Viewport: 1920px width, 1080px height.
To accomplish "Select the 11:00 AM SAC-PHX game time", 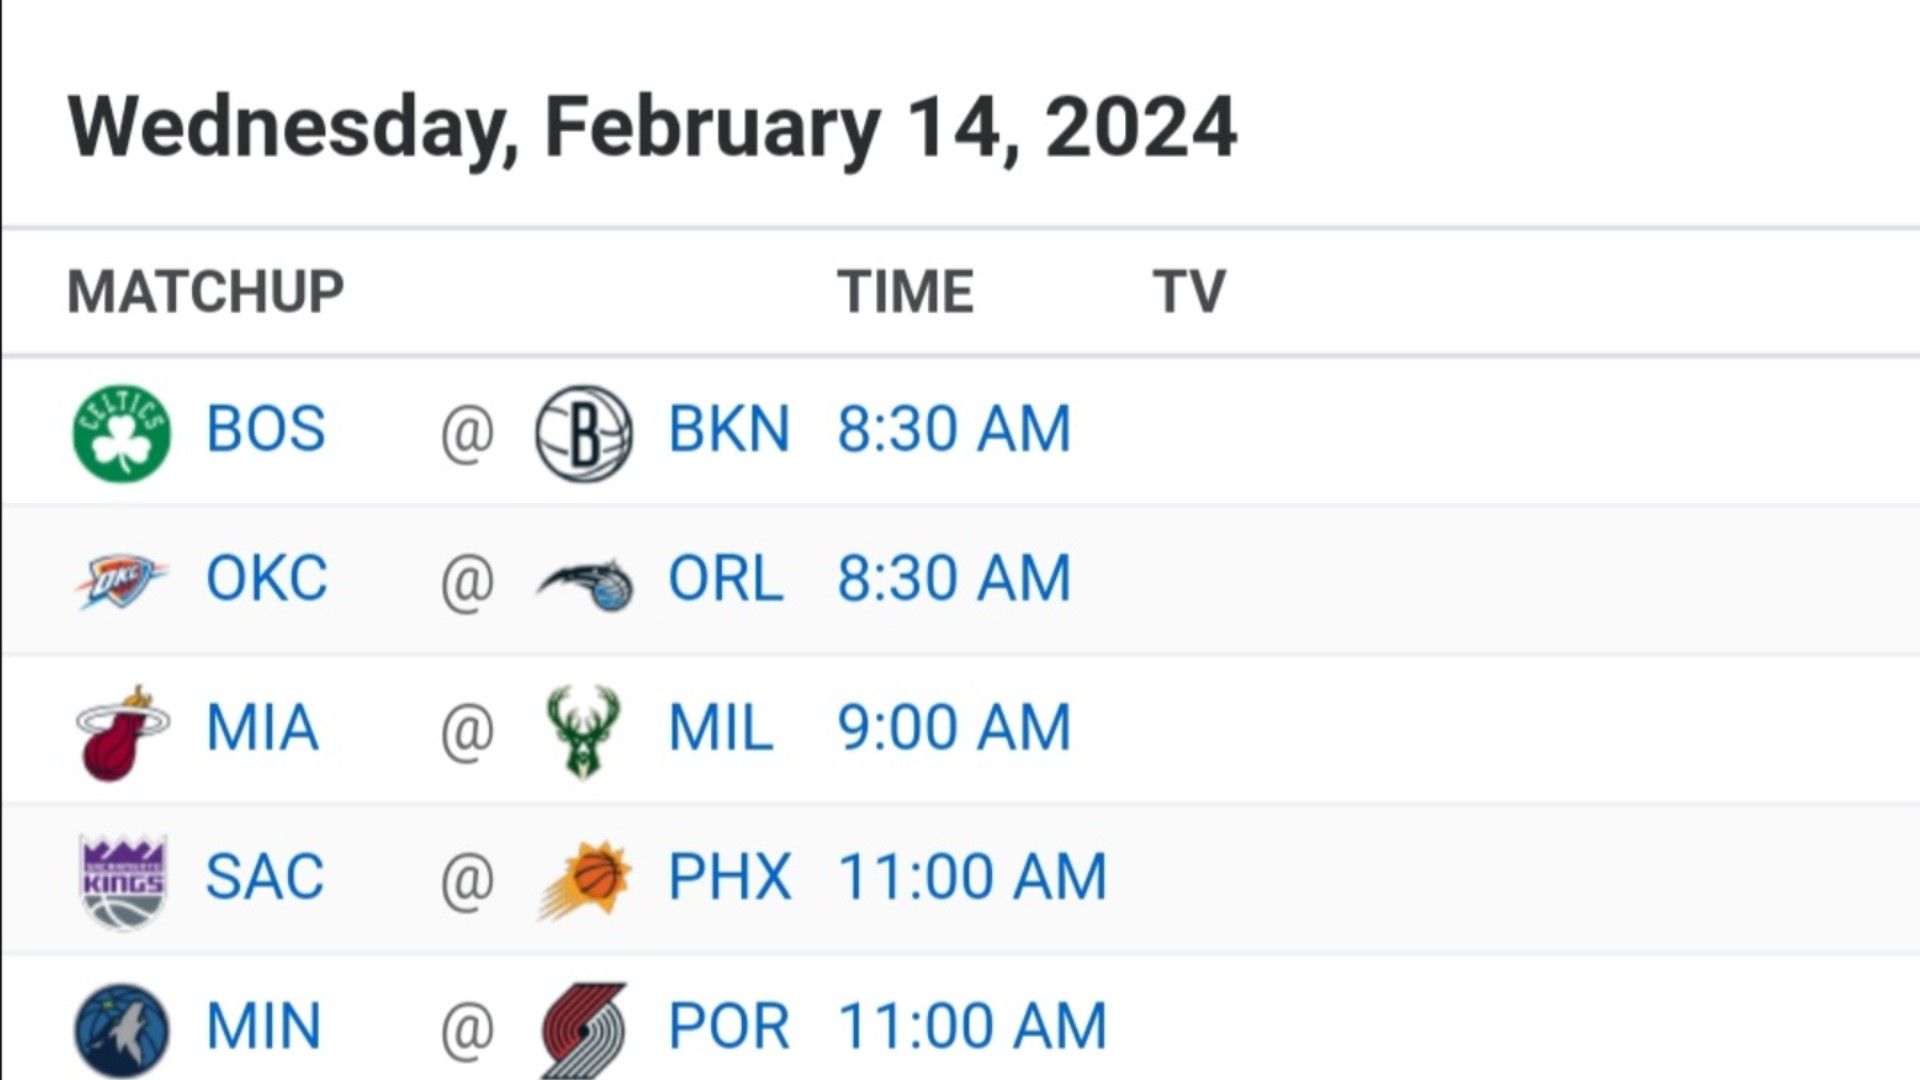I will [972, 876].
